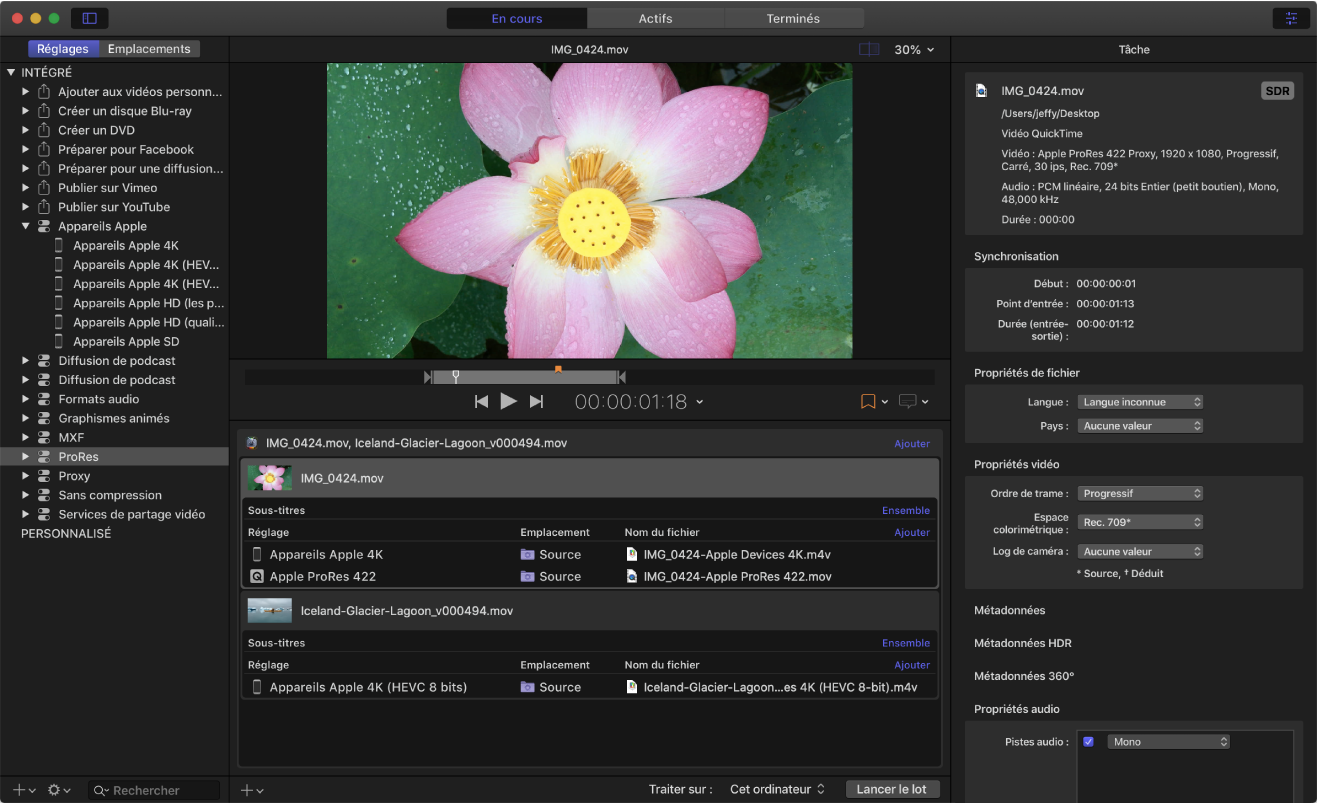Open the captions speech bubble menu
This screenshot has height=803, width=1317.
point(913,401)
